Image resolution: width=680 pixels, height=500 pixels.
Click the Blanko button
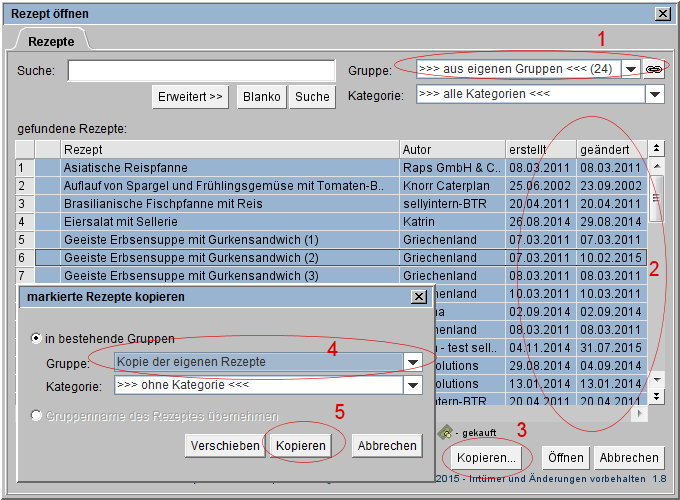tap(262, 96)
